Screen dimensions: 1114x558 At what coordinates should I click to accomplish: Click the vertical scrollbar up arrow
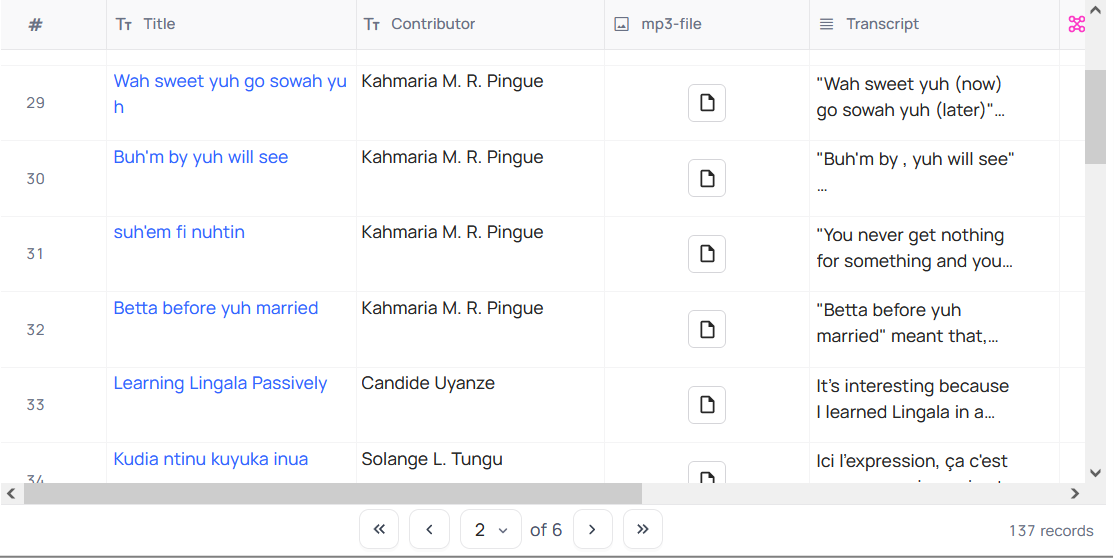[x=1096, y=10]
